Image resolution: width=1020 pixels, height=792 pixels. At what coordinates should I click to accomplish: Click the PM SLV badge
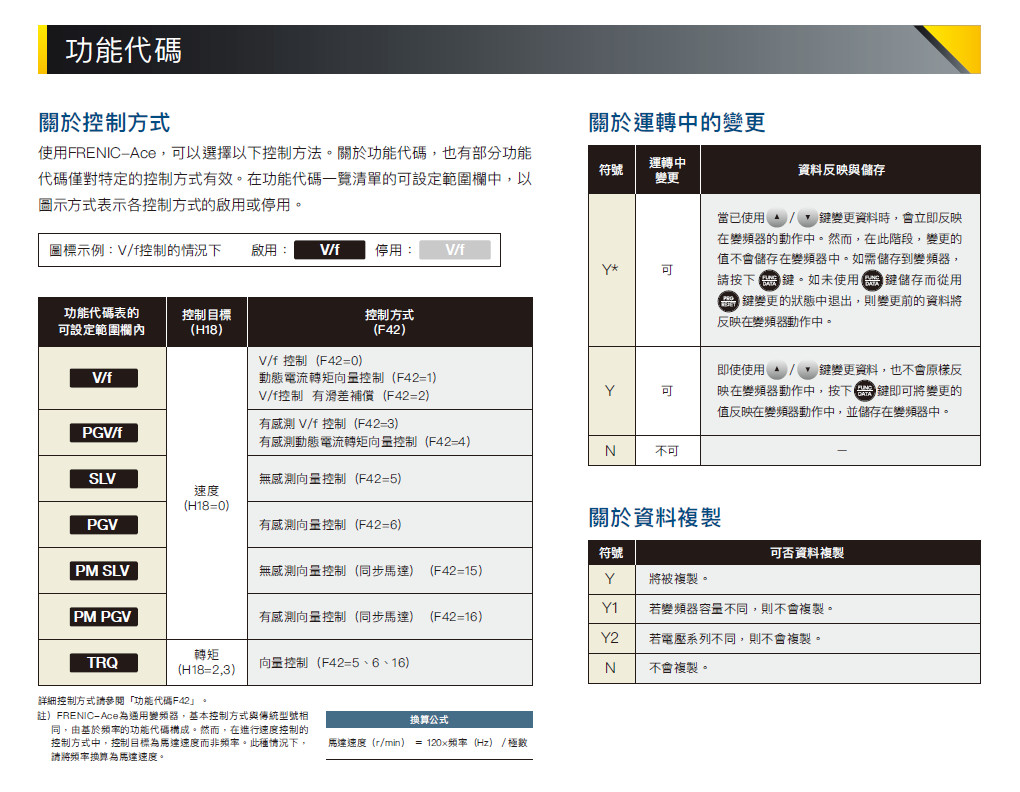(103, 570)
